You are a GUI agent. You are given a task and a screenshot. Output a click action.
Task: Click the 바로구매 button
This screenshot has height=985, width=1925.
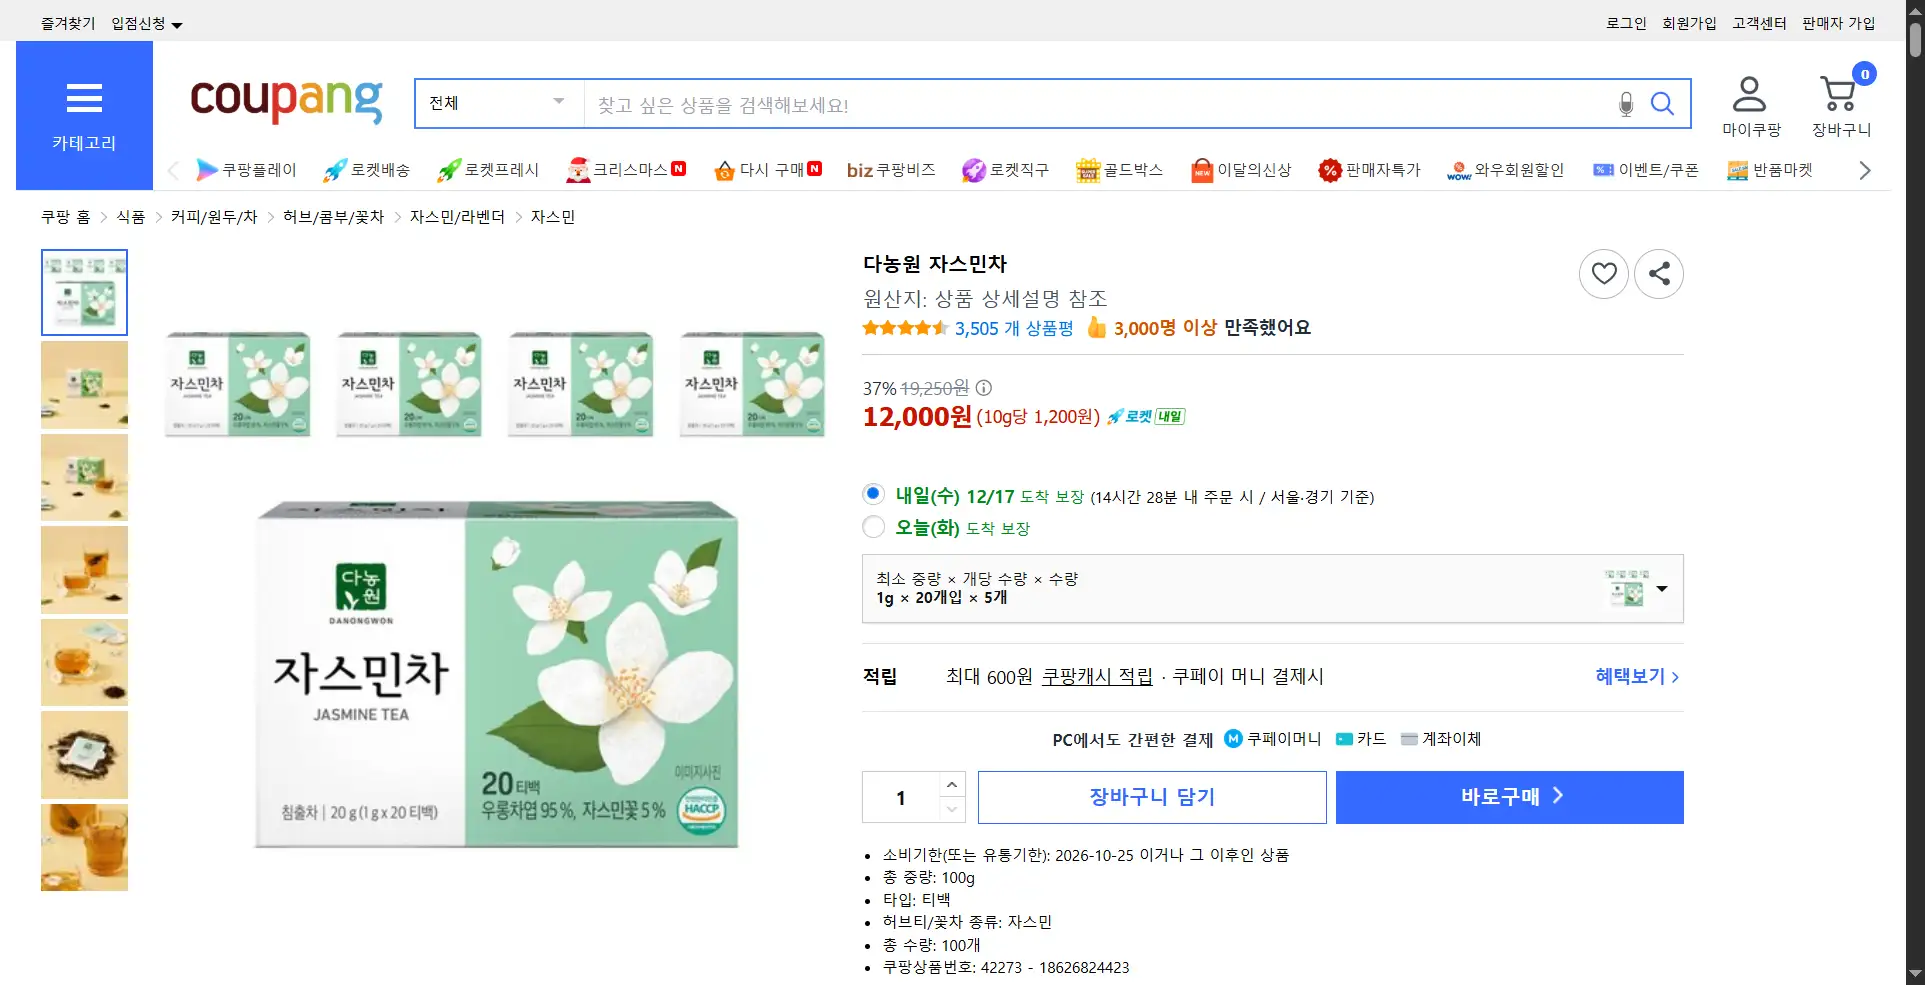click(x=1509, y=797)
